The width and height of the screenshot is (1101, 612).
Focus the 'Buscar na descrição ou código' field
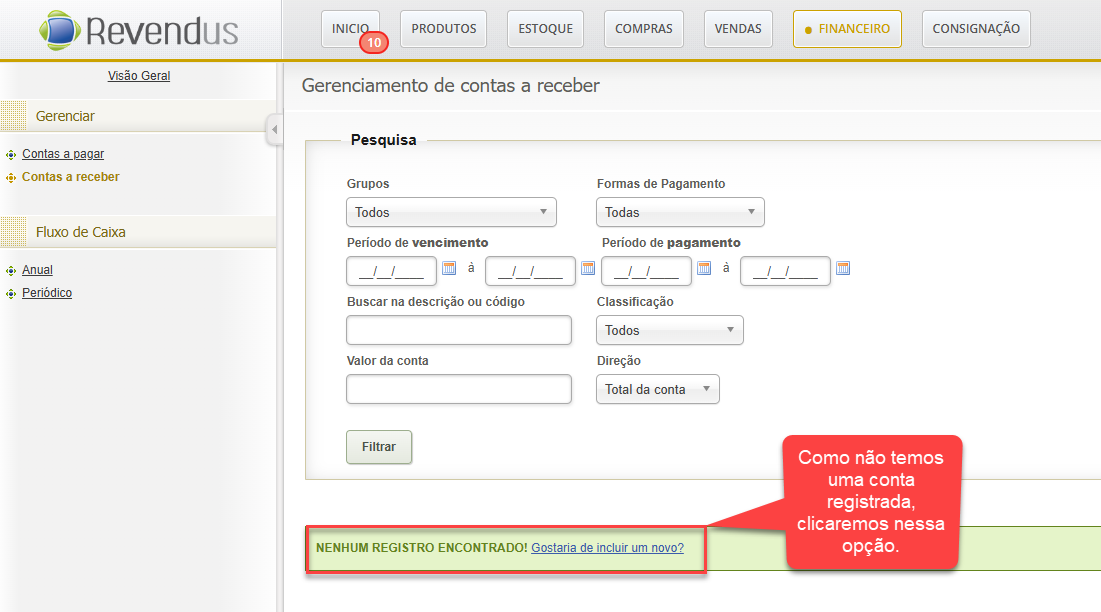click(x=459, y=330)
